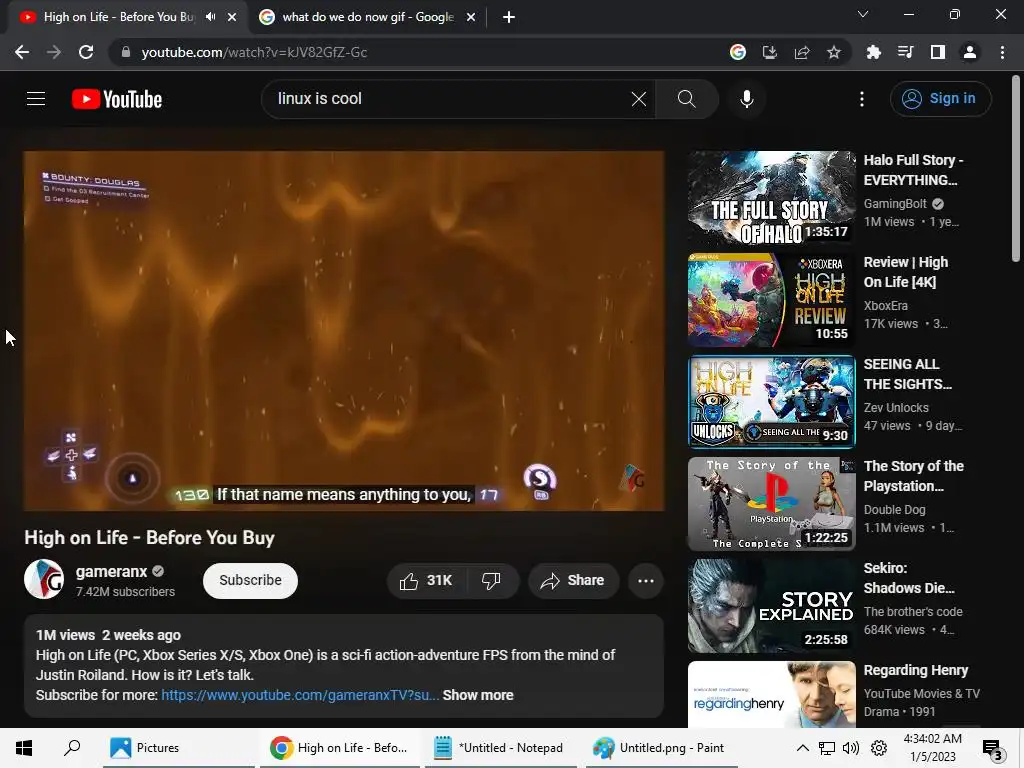Open a new browser tab
Screen dimensions: 1024x768
[x=509, y=18]
